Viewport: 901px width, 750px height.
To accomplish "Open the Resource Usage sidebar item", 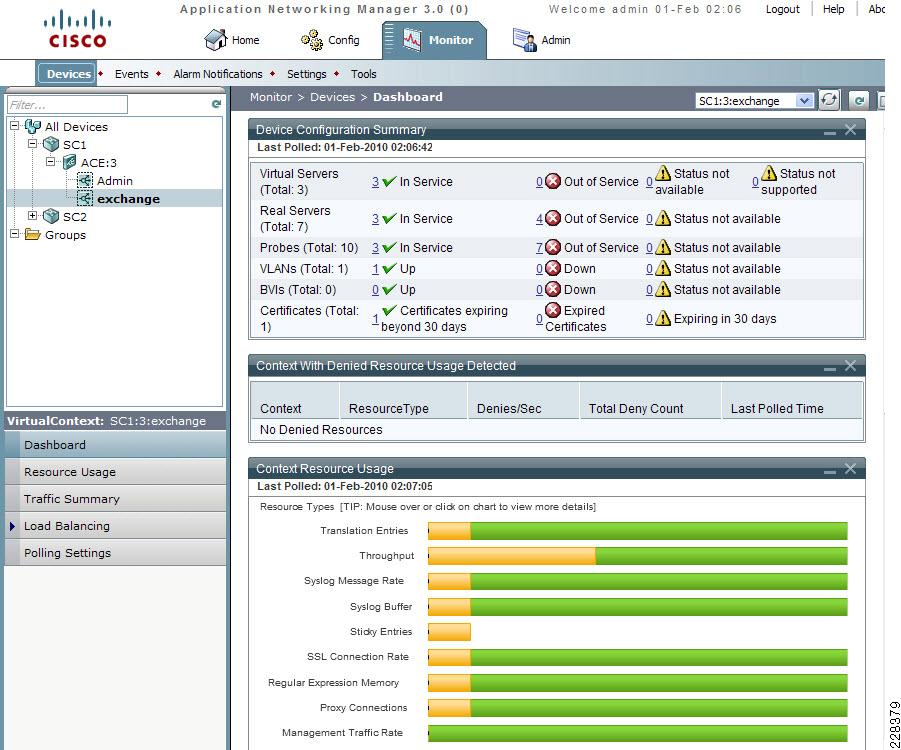I will [115, 472].
